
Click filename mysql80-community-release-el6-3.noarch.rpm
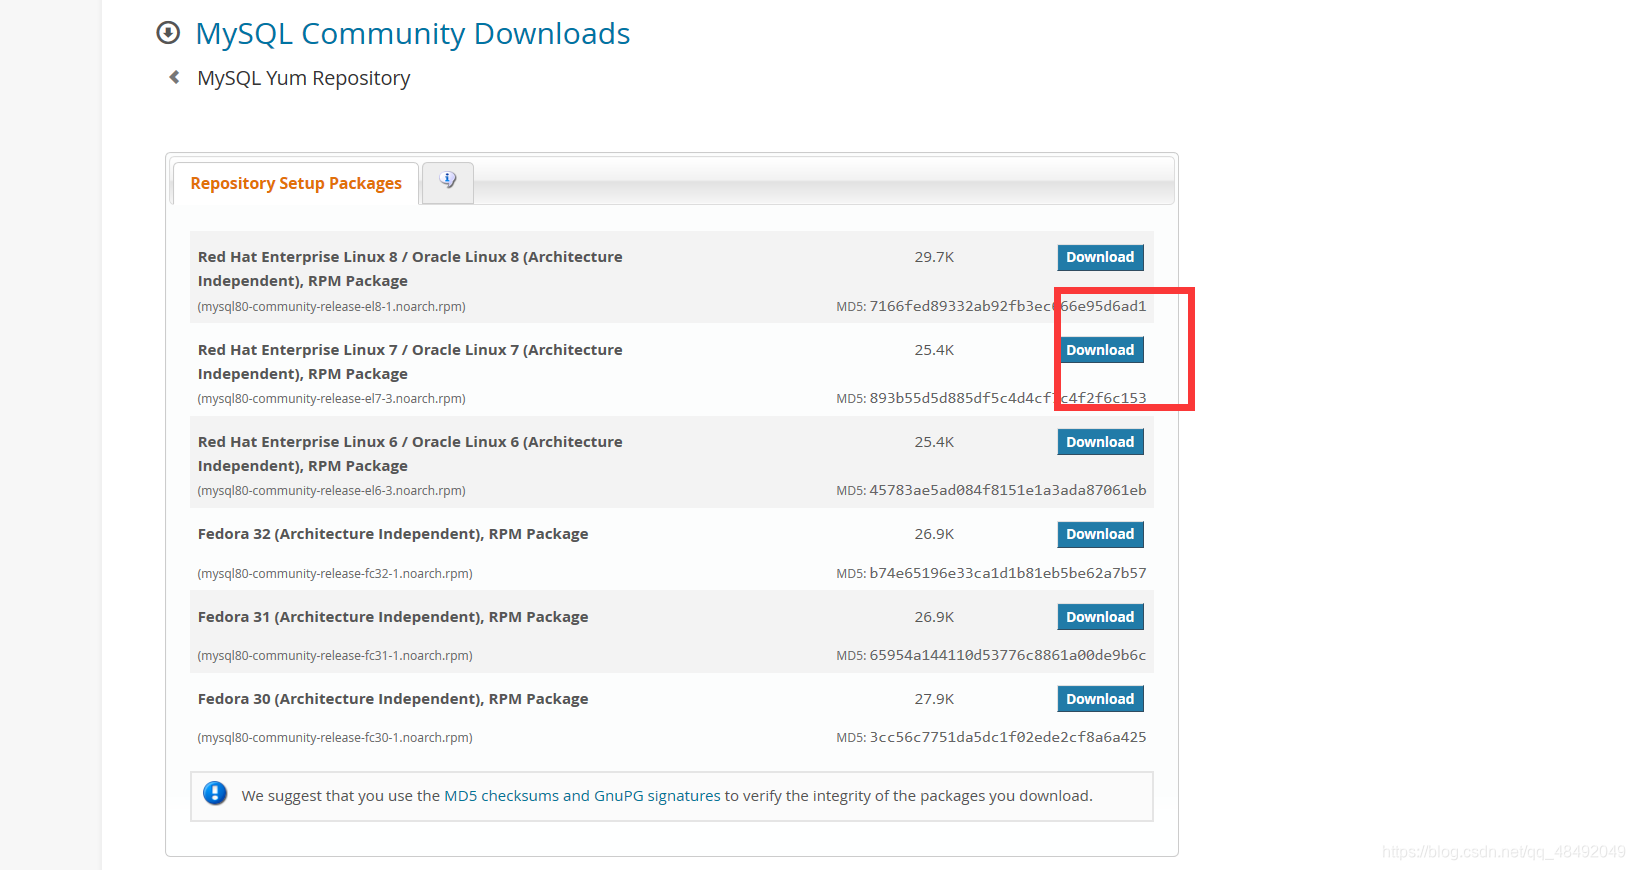pos(332,491)
